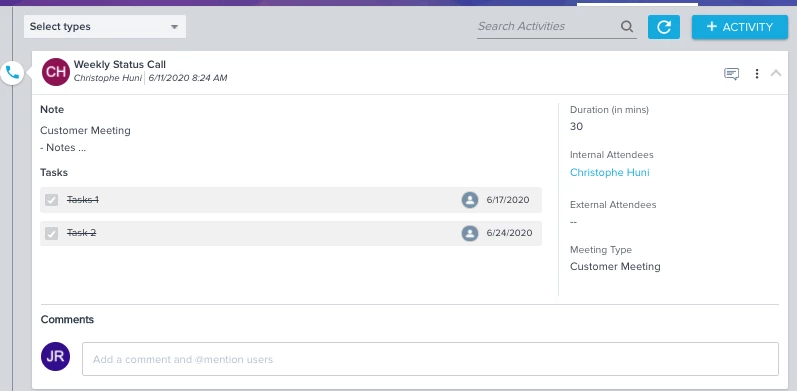Click the External Attendees label
Image resolution: width=797 pixels, height=391 pixels.
point(613,205)
